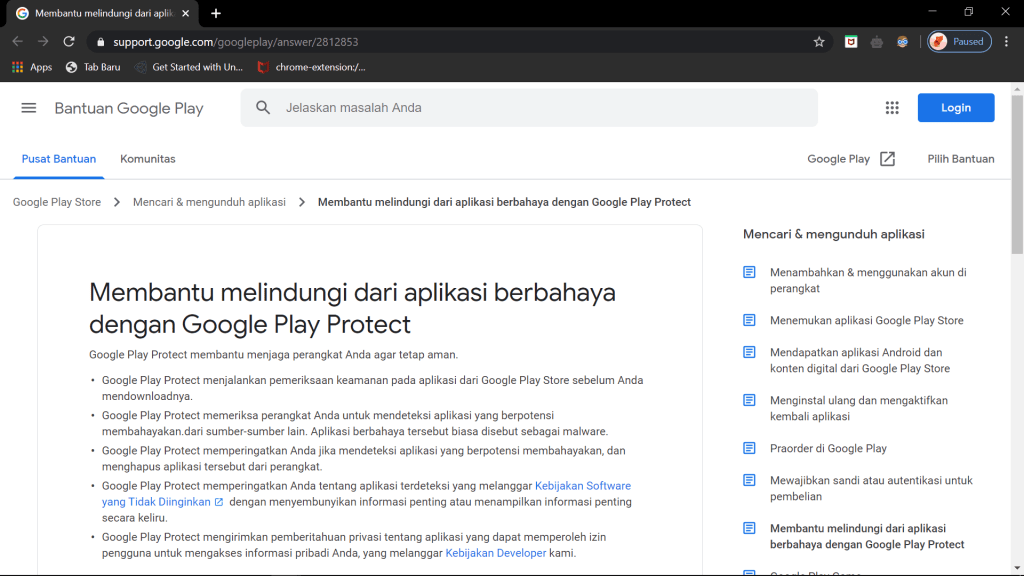The image size is (1024, 576).
Task: Switch to the Komunitas tab
Action: pos(148,159)
